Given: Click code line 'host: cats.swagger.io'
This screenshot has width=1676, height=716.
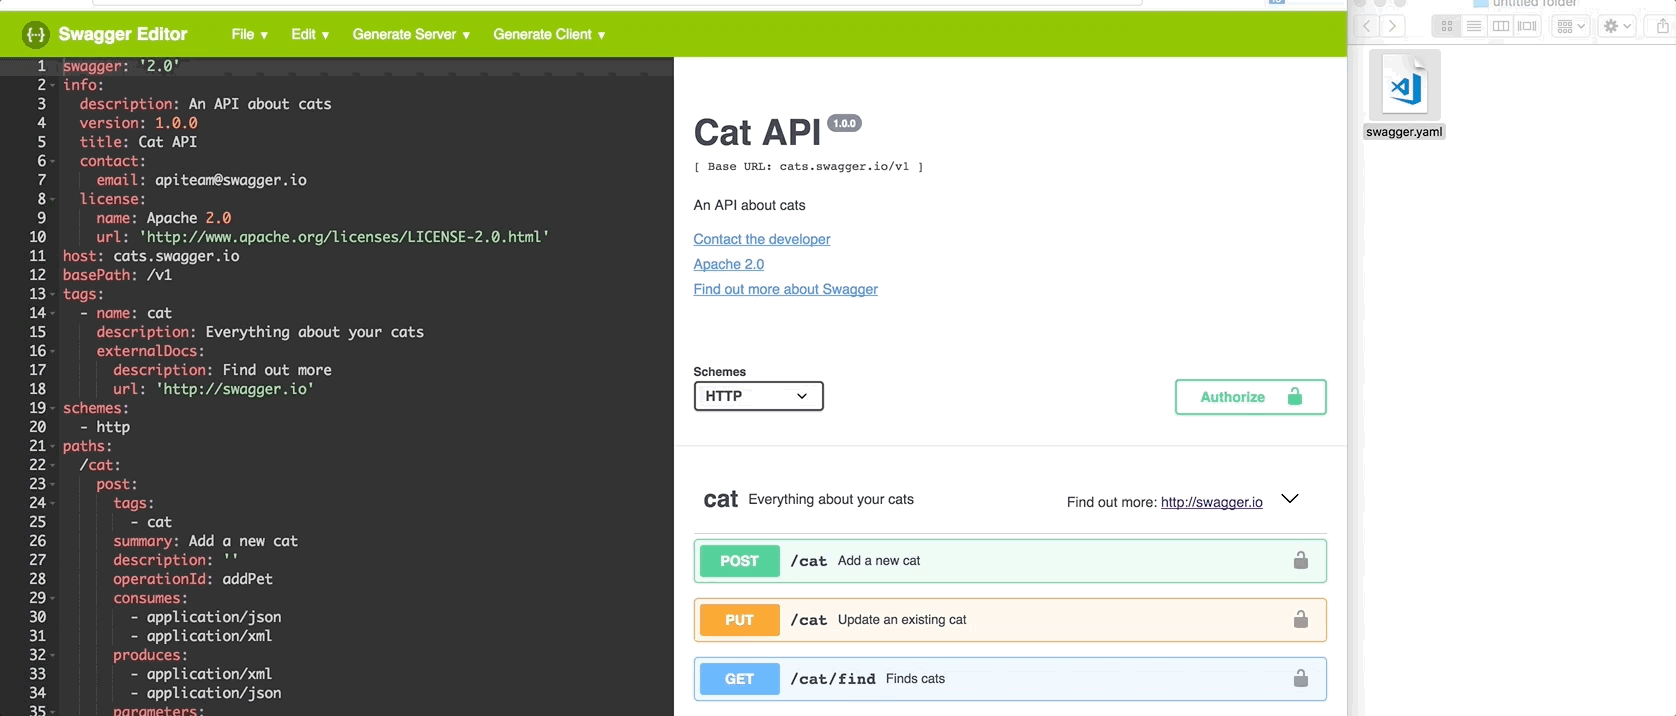Looking at the screenshot, I should (151, 256).
